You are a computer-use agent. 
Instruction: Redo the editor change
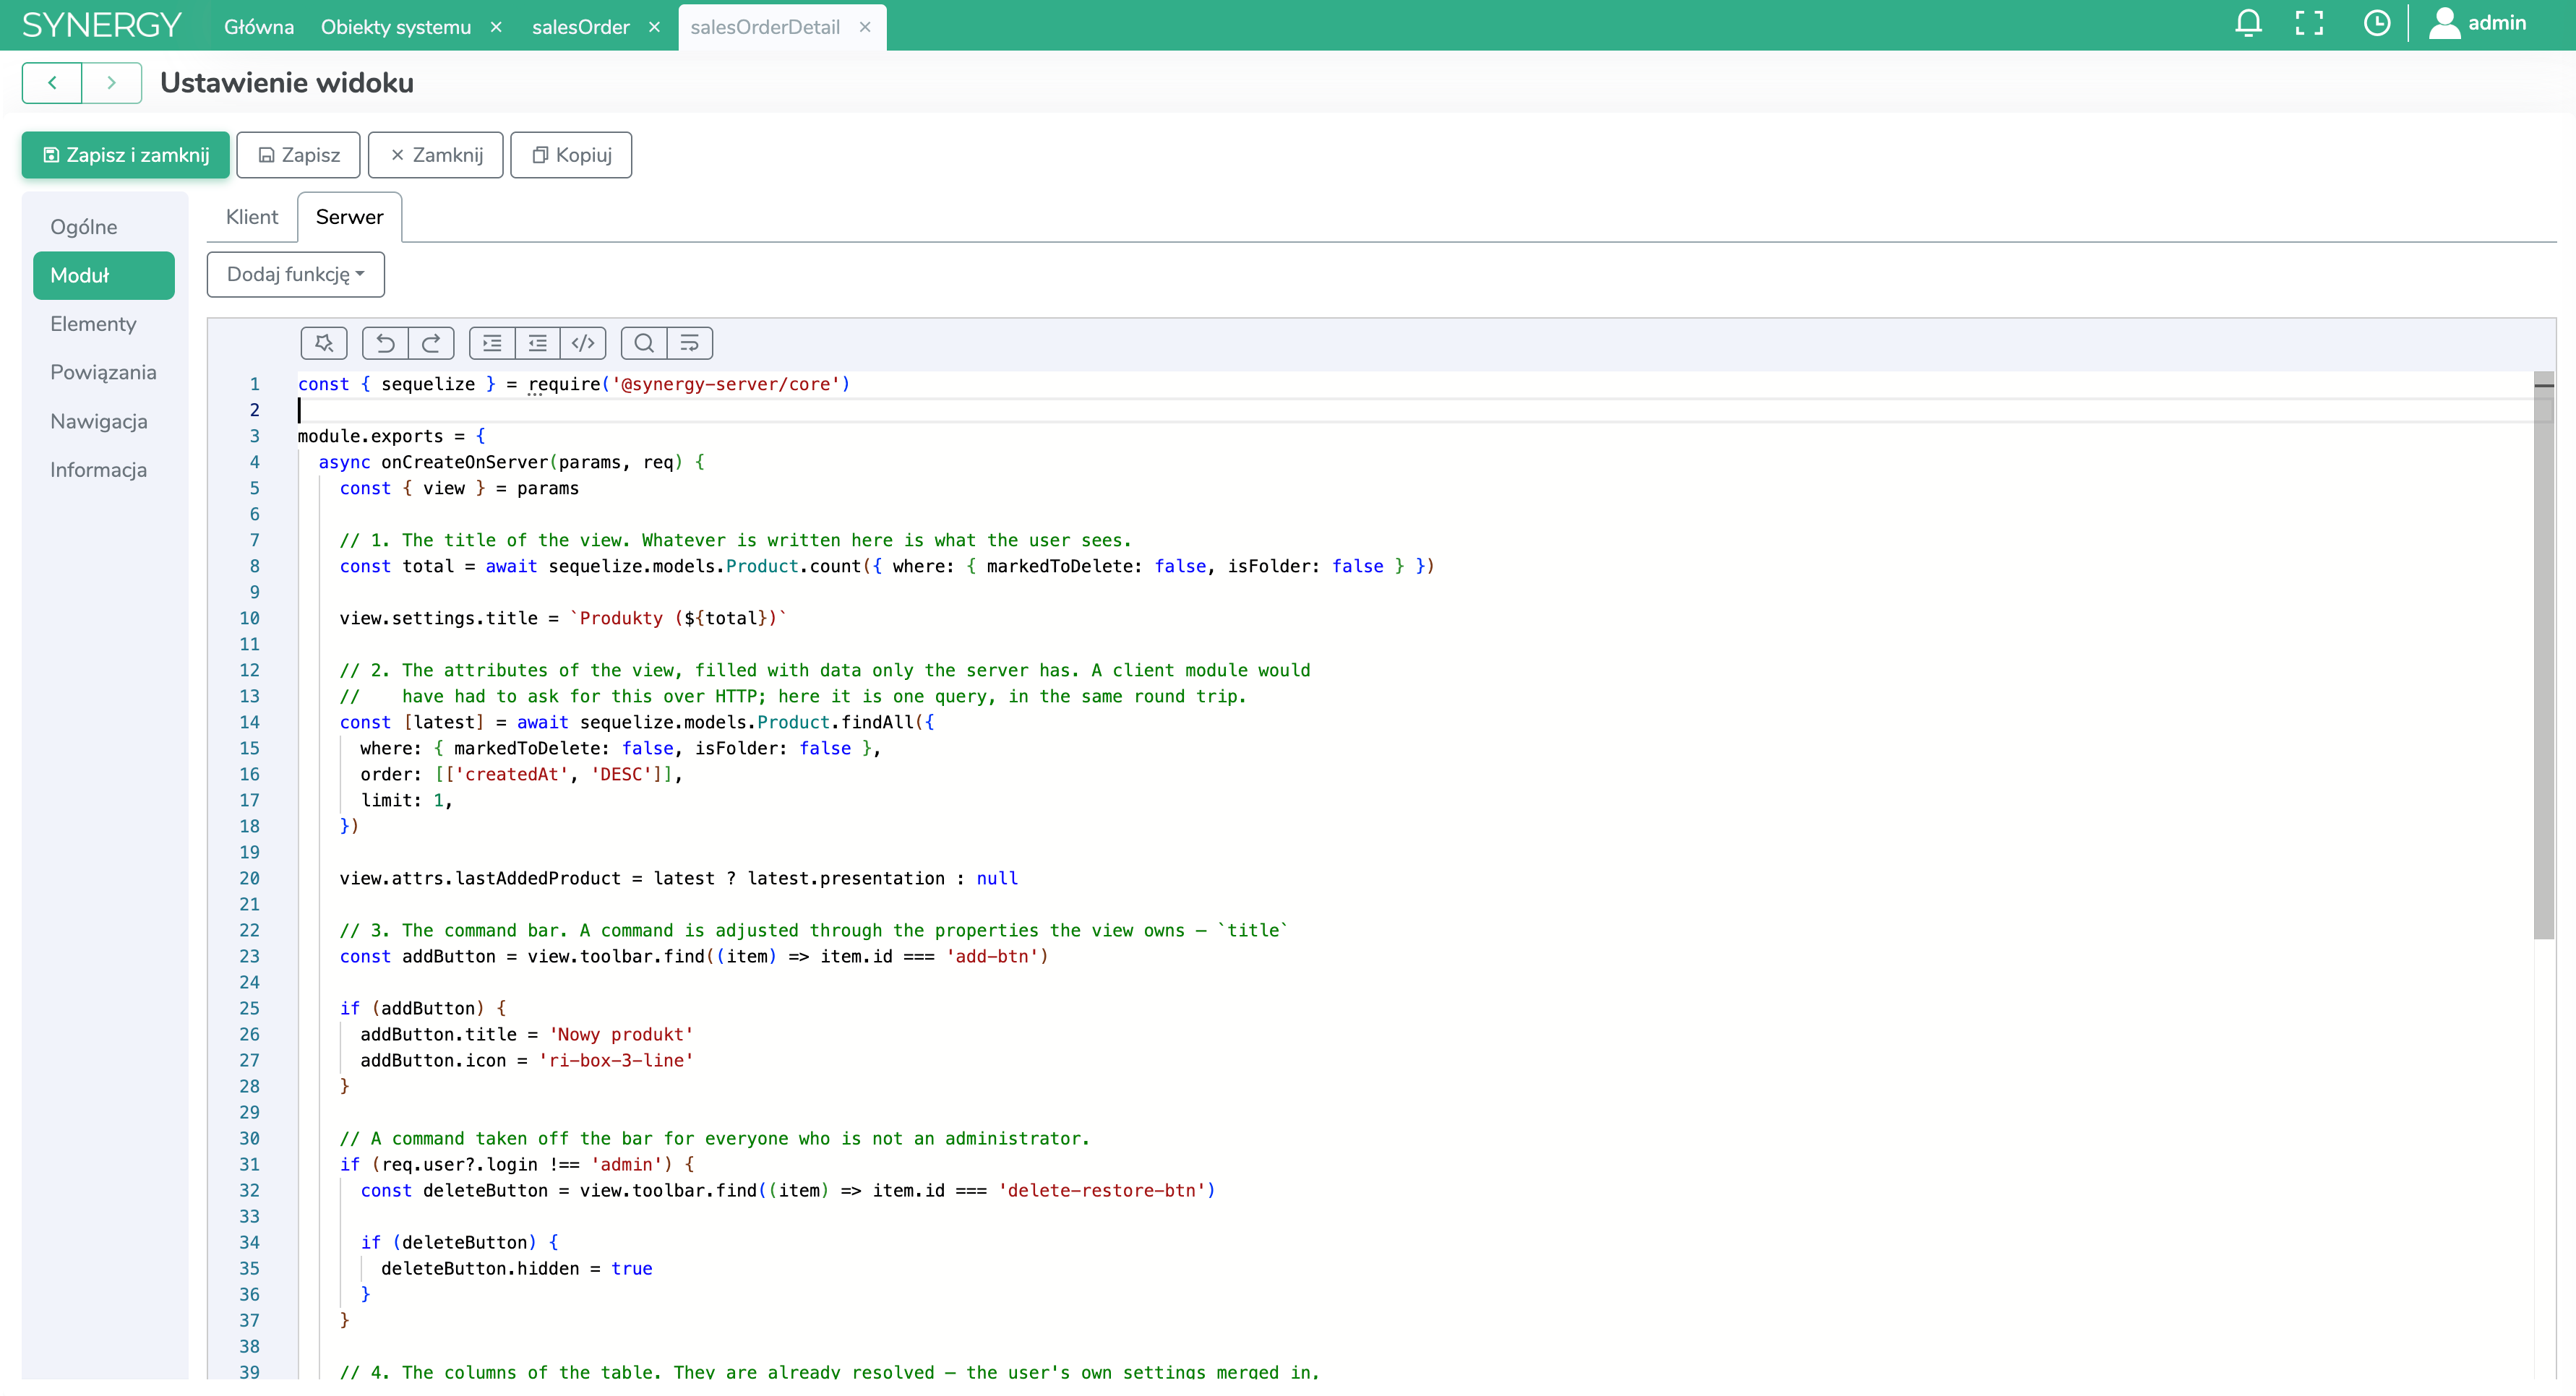pos(431,343)
